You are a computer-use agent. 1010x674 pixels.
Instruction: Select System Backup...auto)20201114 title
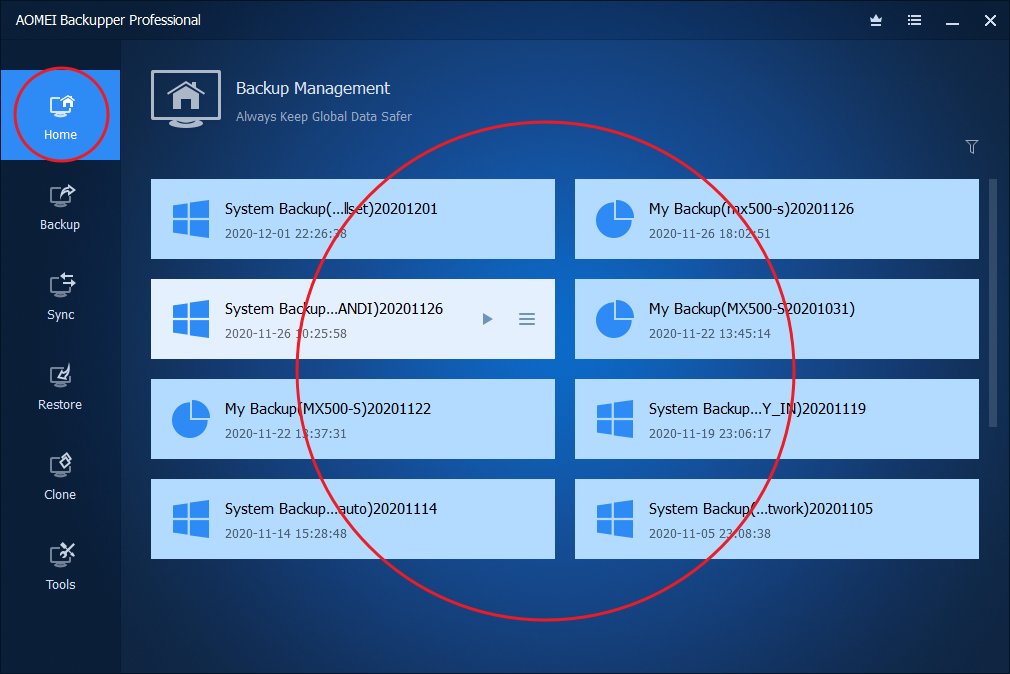(330, 508)
